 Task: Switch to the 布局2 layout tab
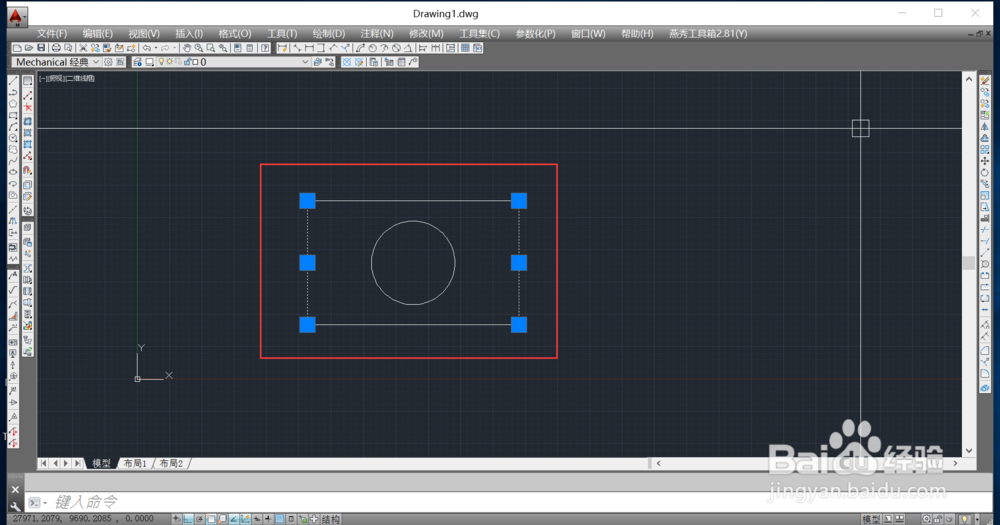171,463
